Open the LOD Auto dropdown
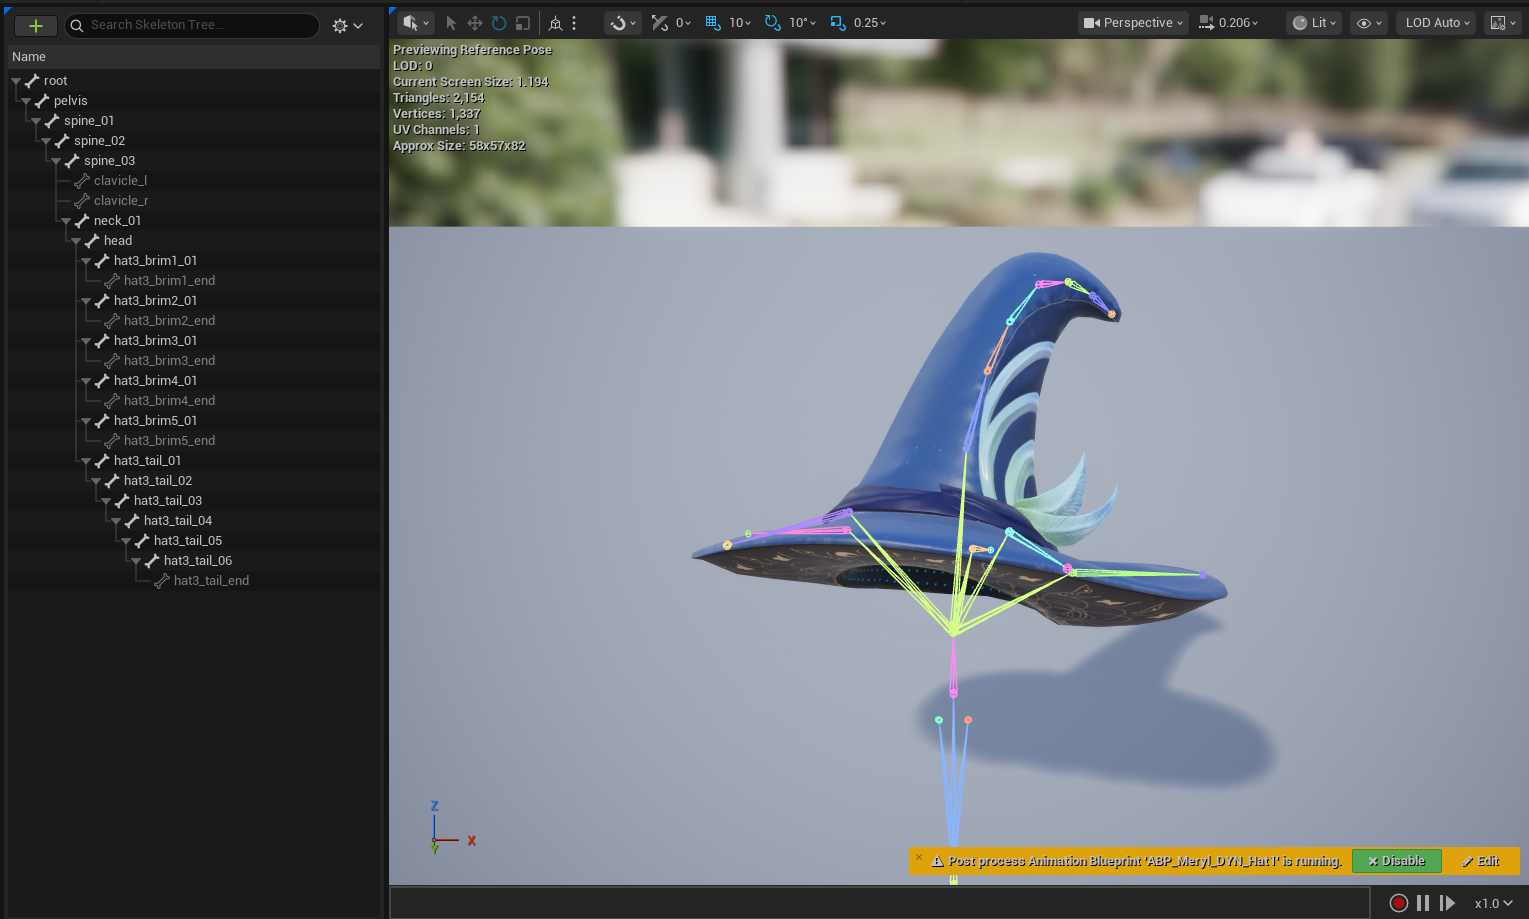 pyautogui.click(x=1437, y=23)
